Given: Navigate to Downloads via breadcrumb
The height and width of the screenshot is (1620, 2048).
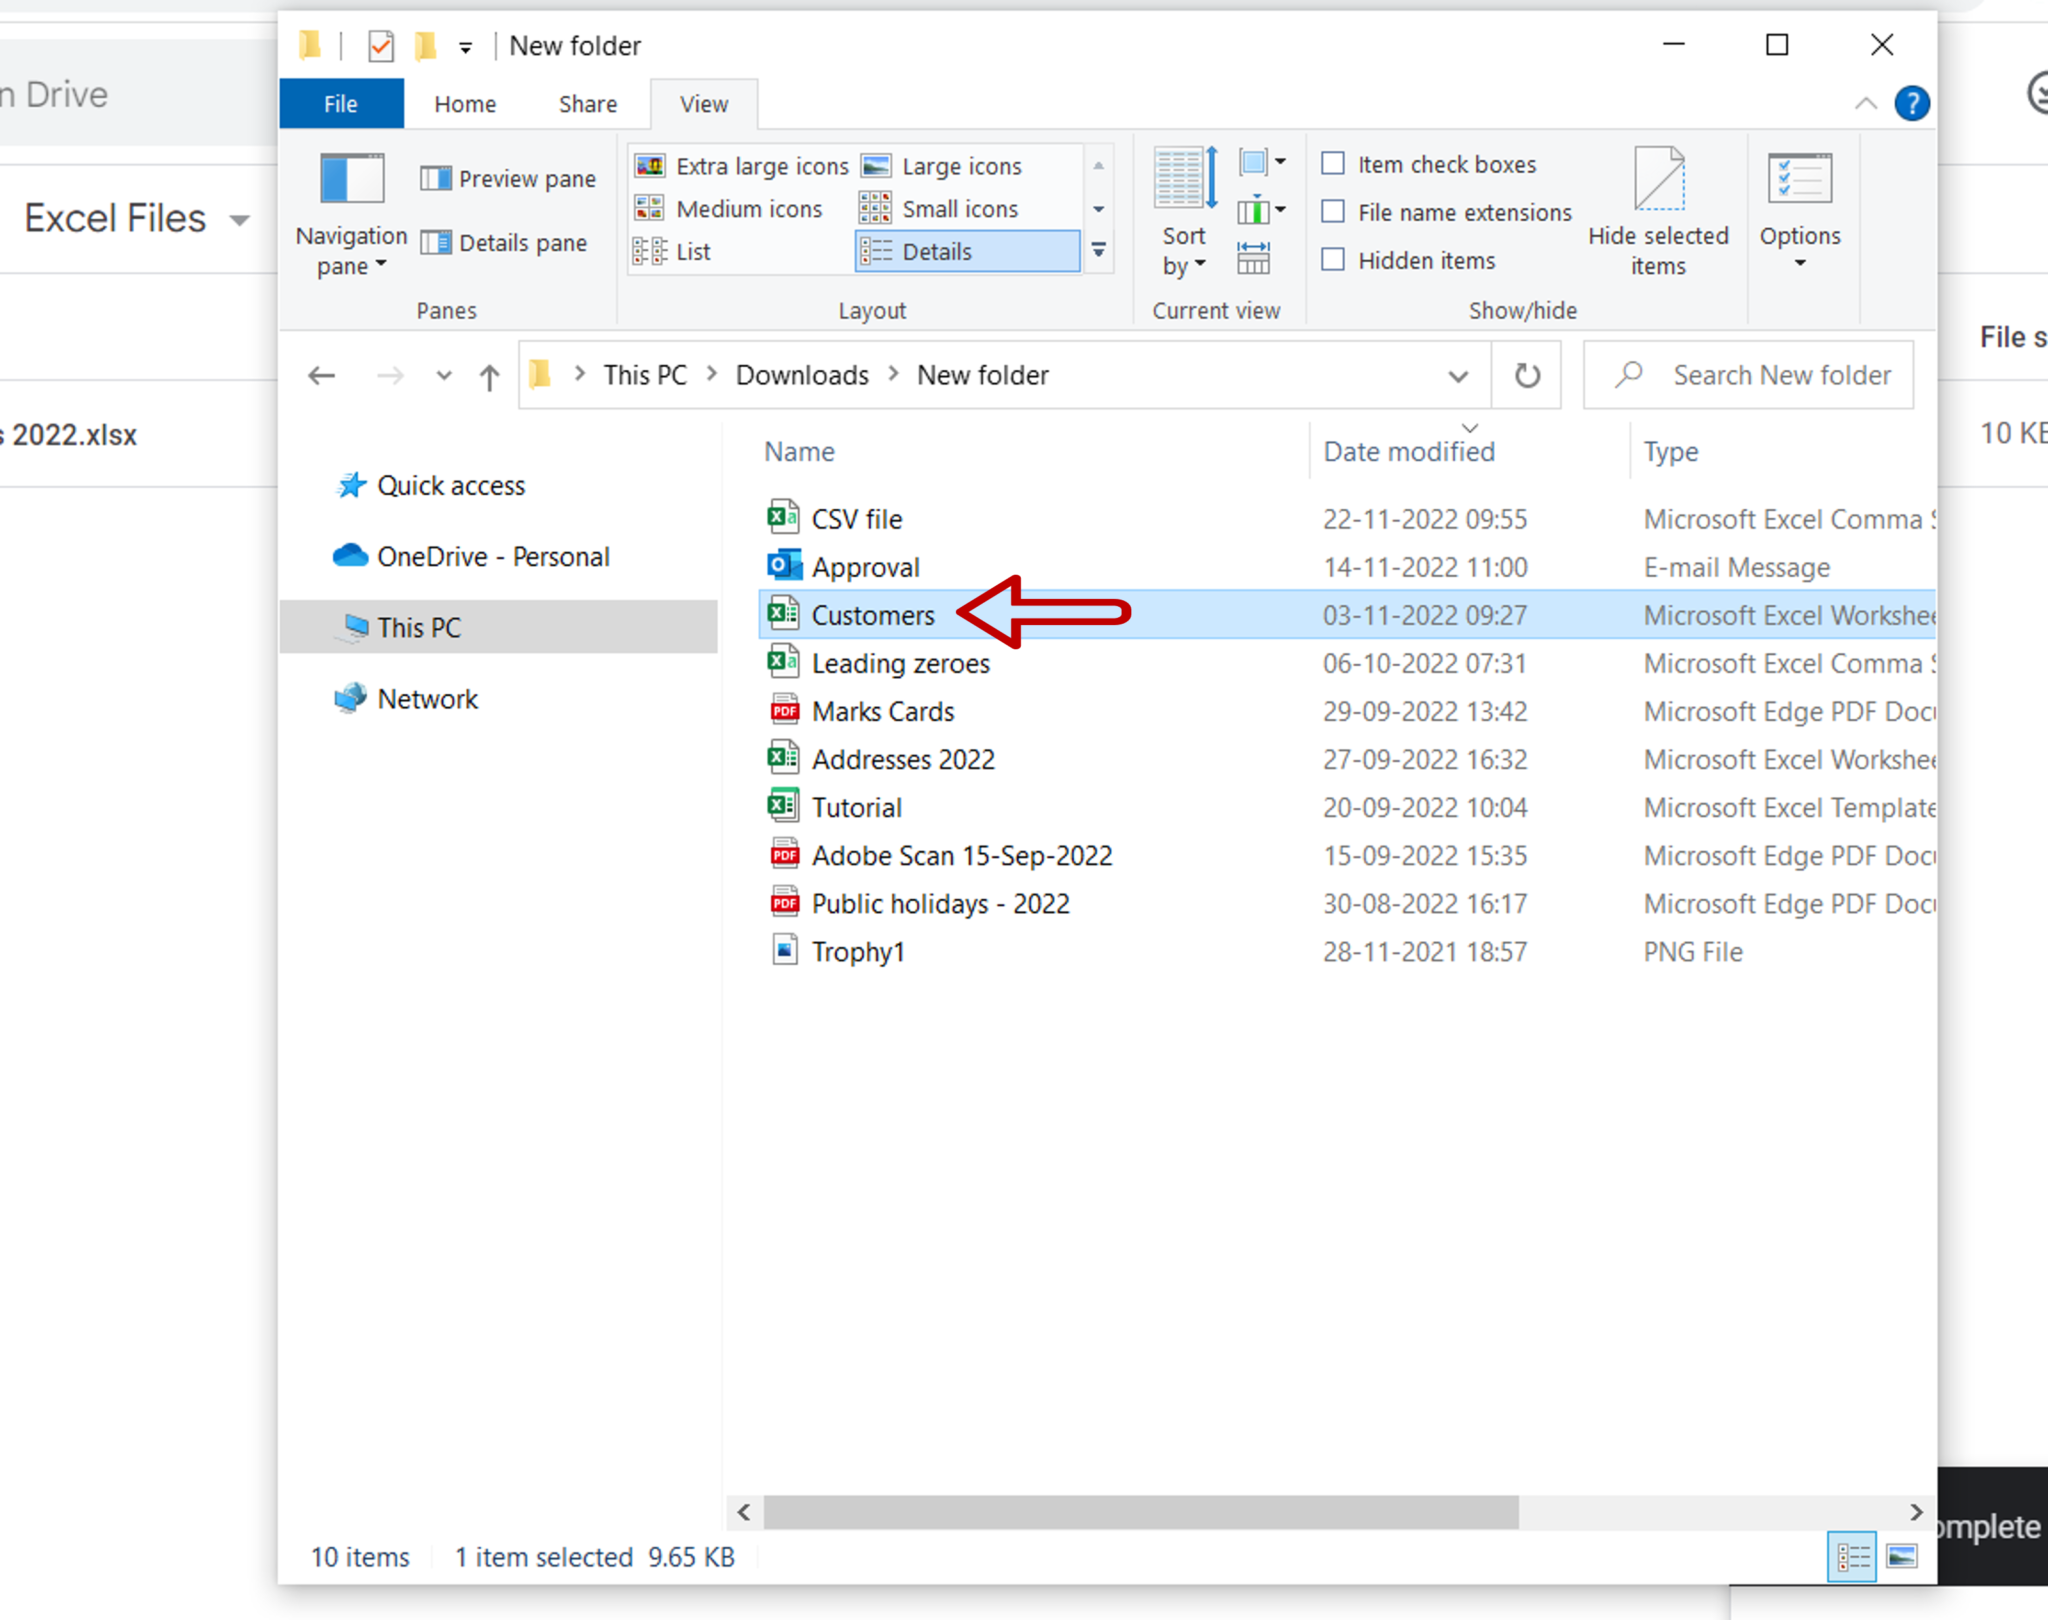Looking at the screenshot, I should [x=801, y=374].
